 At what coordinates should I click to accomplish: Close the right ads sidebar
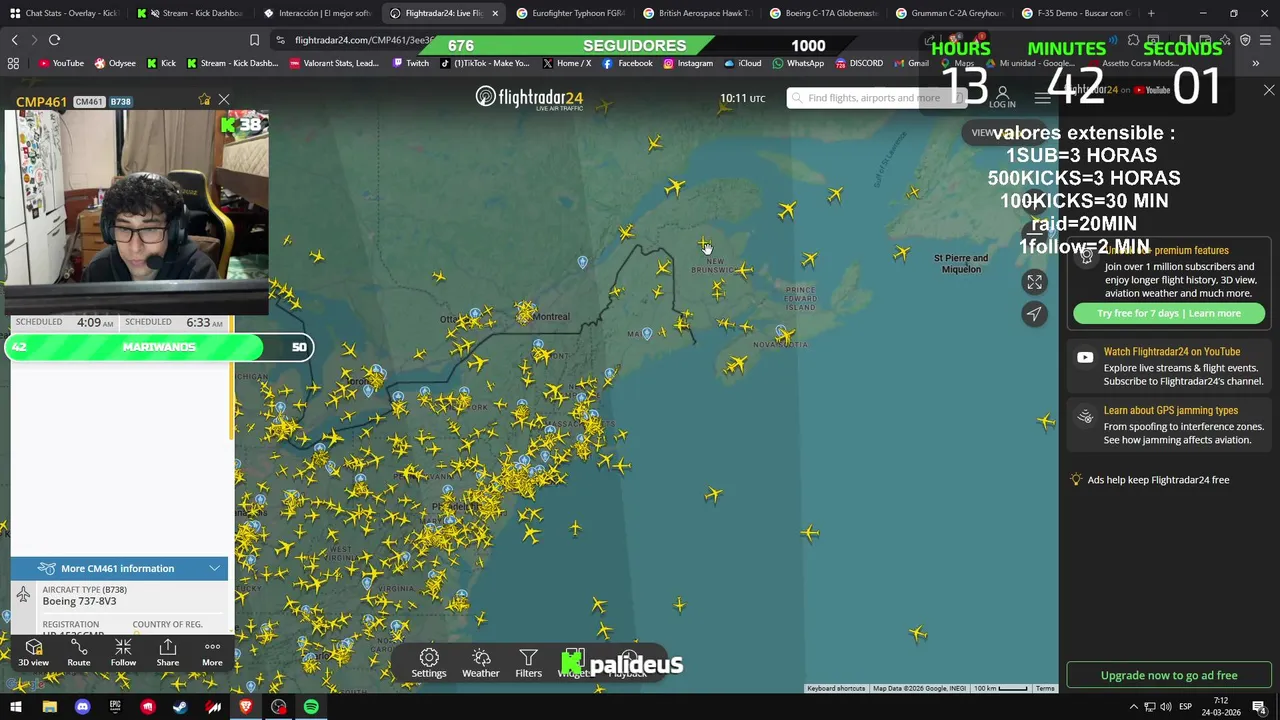[x=1269, y=90]
